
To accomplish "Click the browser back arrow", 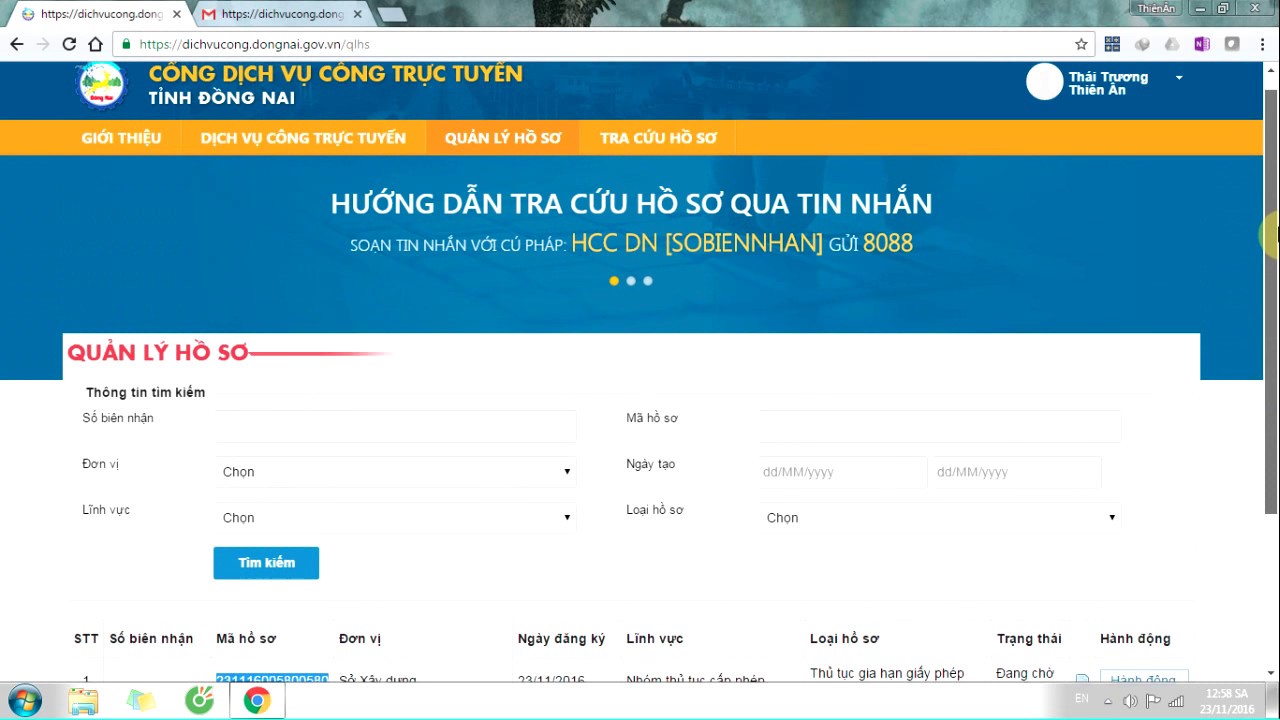I will point(17,44).
